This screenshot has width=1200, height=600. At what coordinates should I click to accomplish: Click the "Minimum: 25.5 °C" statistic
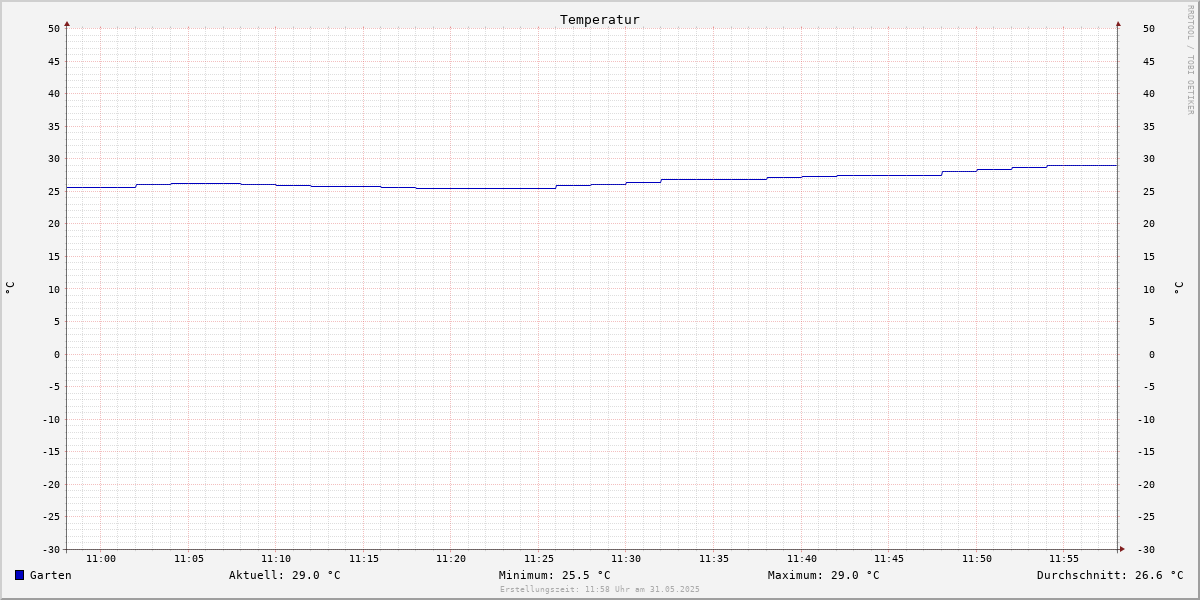click(x=554, y=575)
